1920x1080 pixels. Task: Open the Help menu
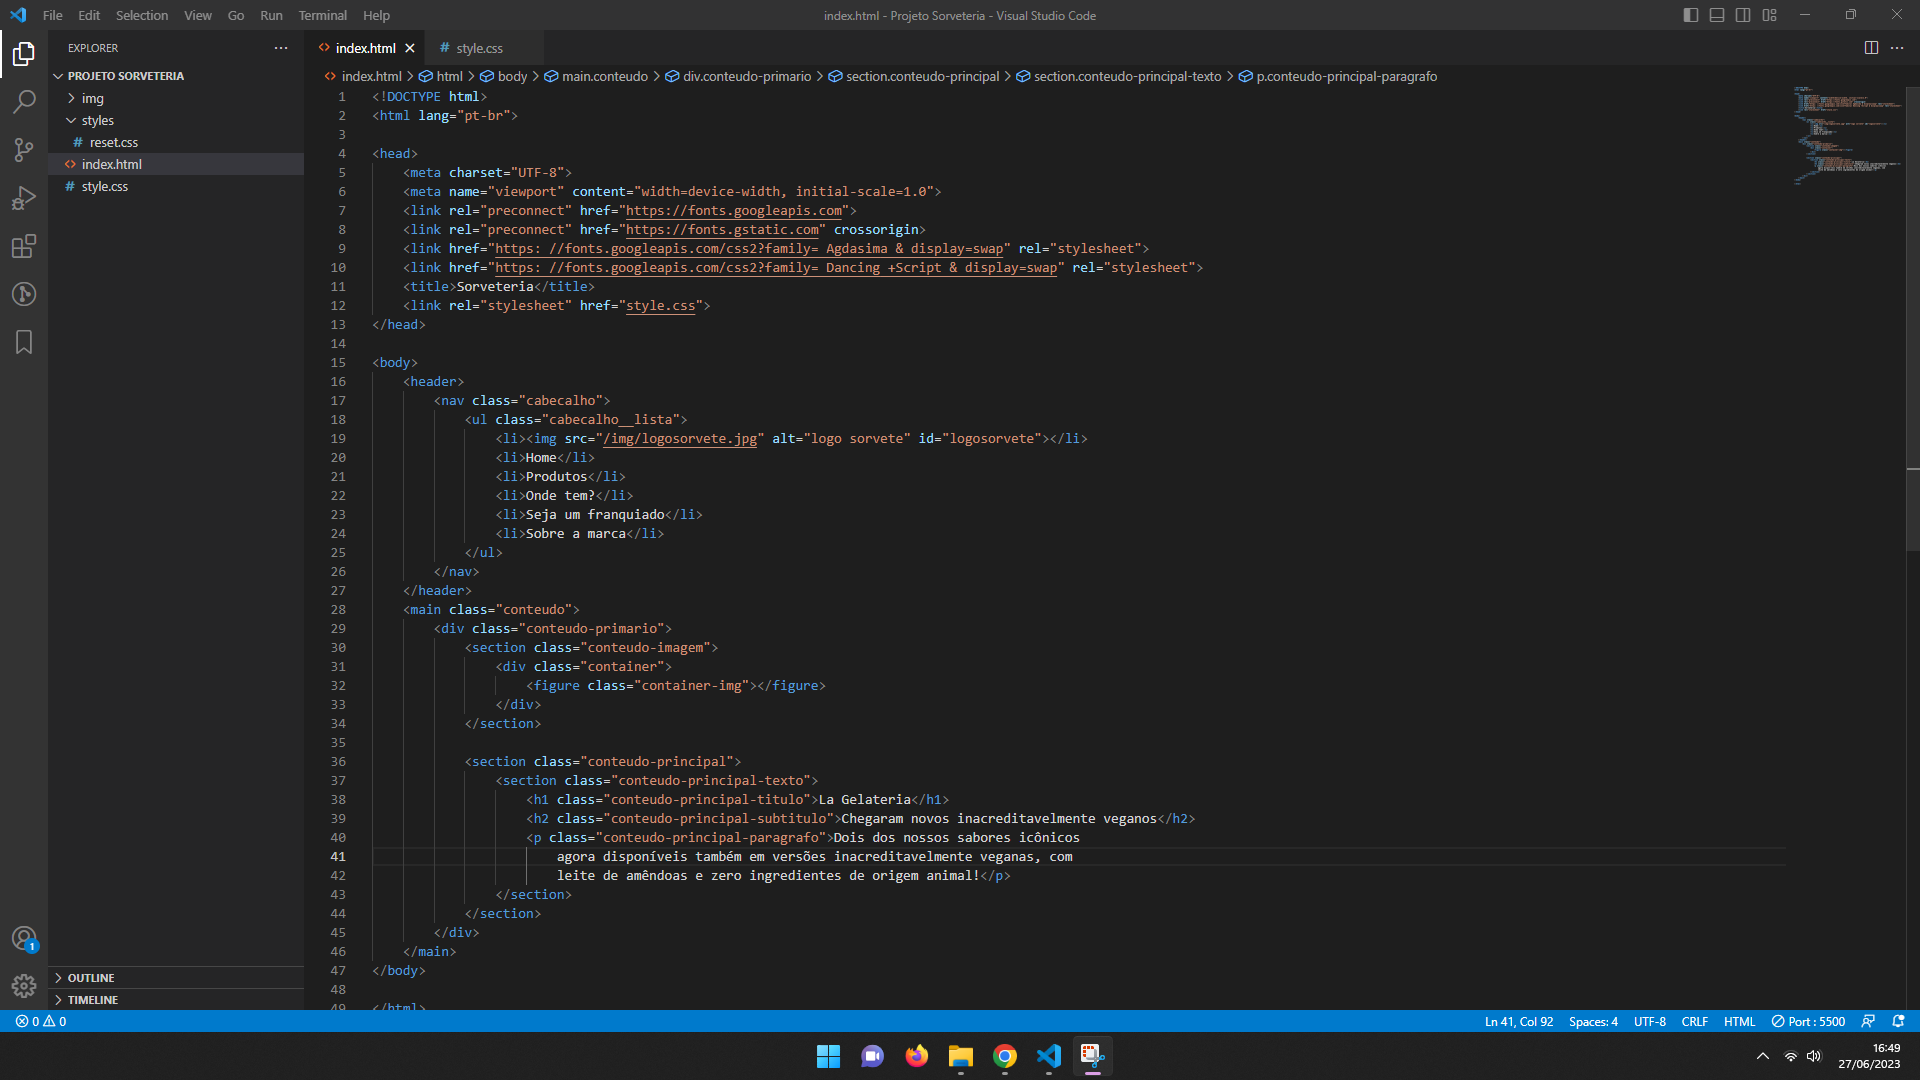376,15
